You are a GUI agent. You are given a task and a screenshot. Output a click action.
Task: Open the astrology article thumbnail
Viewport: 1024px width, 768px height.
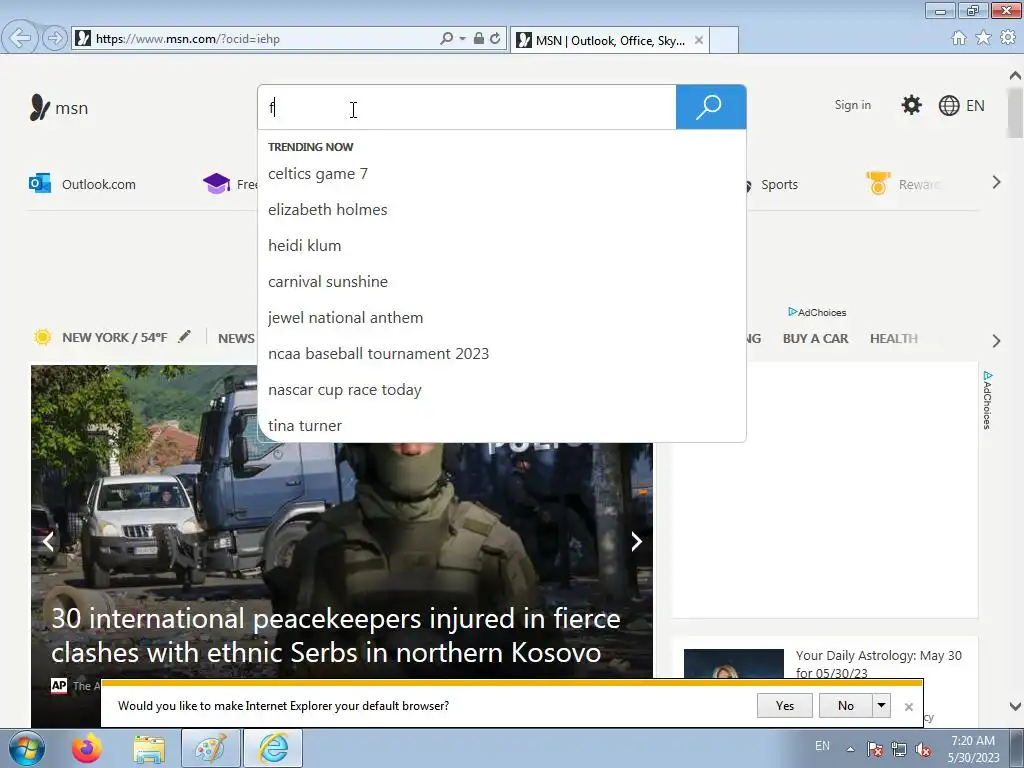[x=733, y=664]
